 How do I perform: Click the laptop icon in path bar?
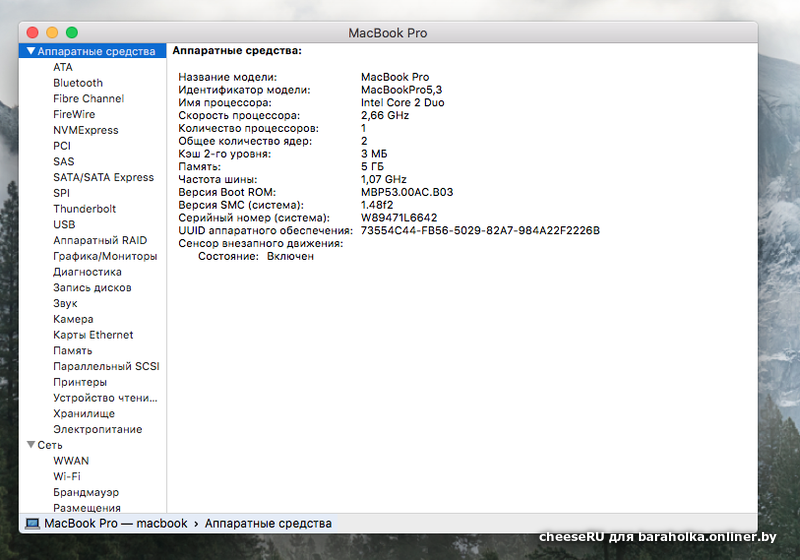pos(32,524)
